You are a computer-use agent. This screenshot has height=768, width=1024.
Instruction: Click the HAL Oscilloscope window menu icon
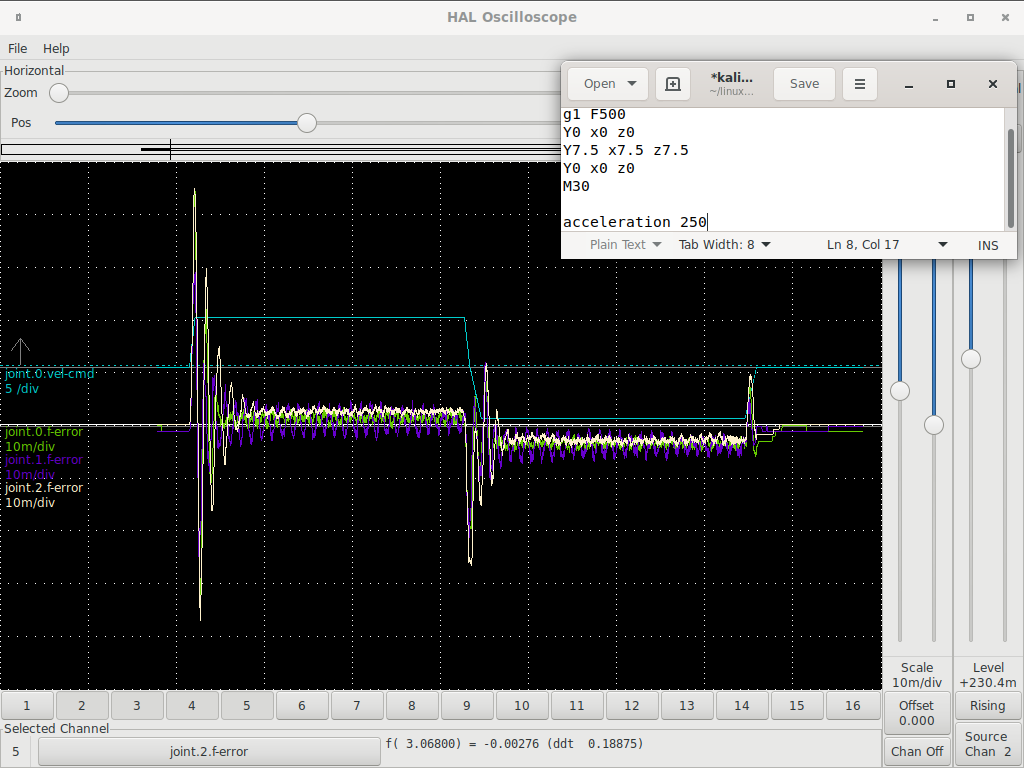(x=18, y=18)
